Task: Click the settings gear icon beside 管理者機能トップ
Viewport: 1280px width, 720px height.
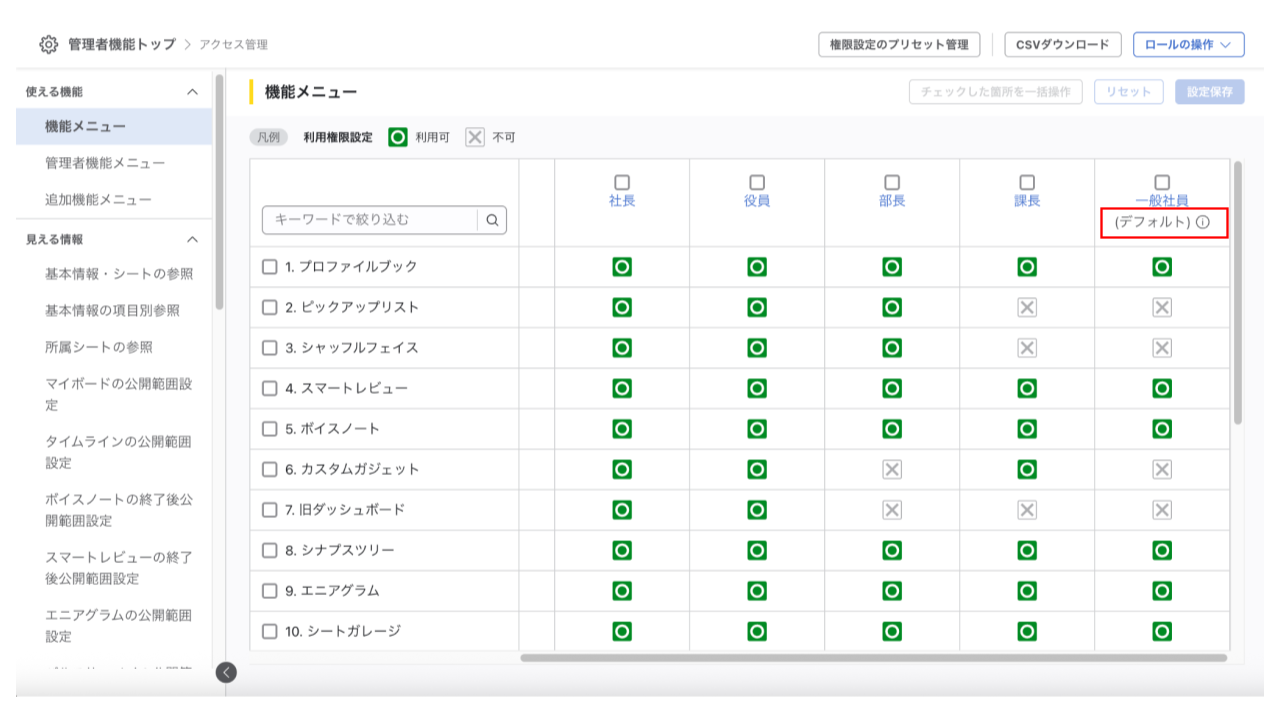Action: click(x=48, y=44)
